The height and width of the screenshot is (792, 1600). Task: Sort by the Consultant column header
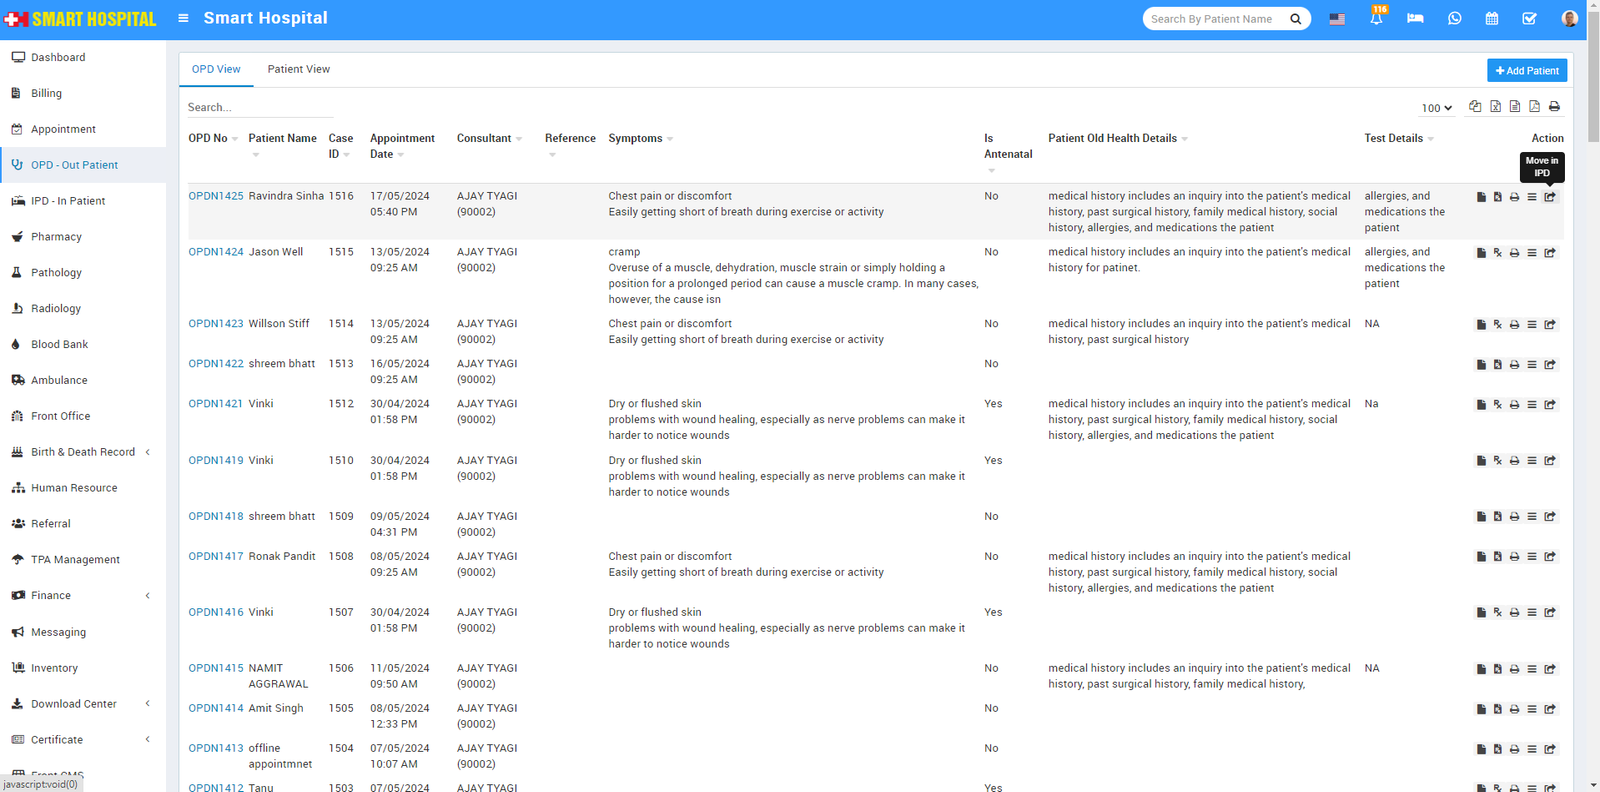(x=484, y=139)
